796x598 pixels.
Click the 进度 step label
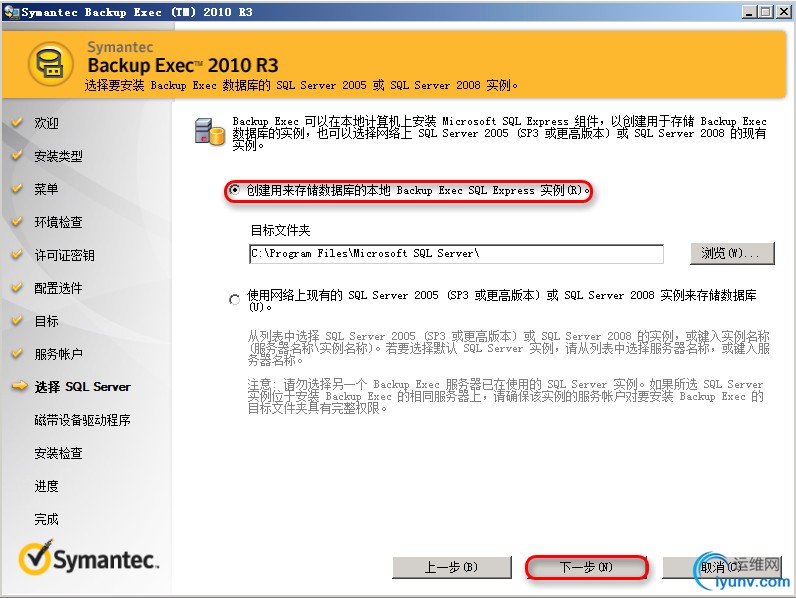point(46,486)
